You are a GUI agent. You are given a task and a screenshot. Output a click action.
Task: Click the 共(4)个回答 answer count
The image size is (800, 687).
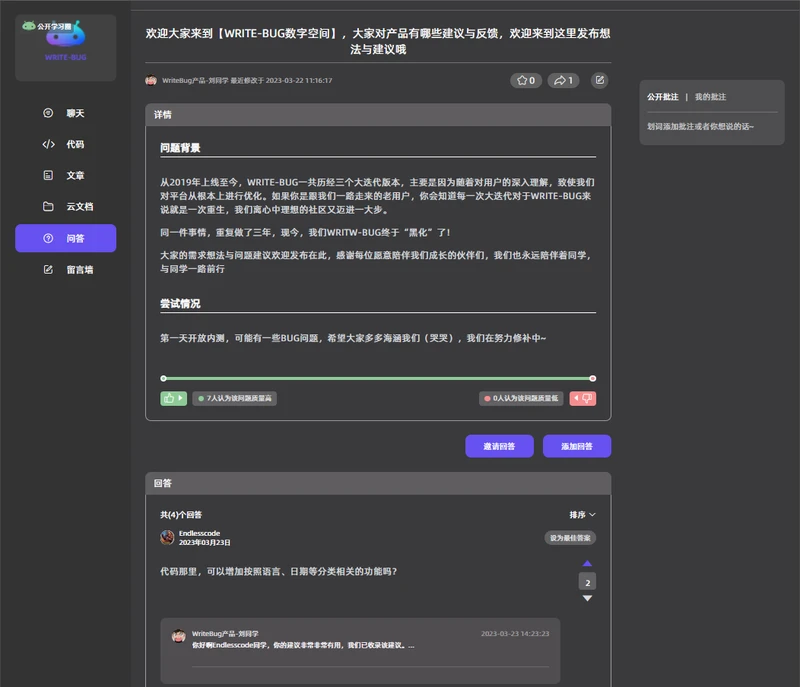click(x=181, y=515)
